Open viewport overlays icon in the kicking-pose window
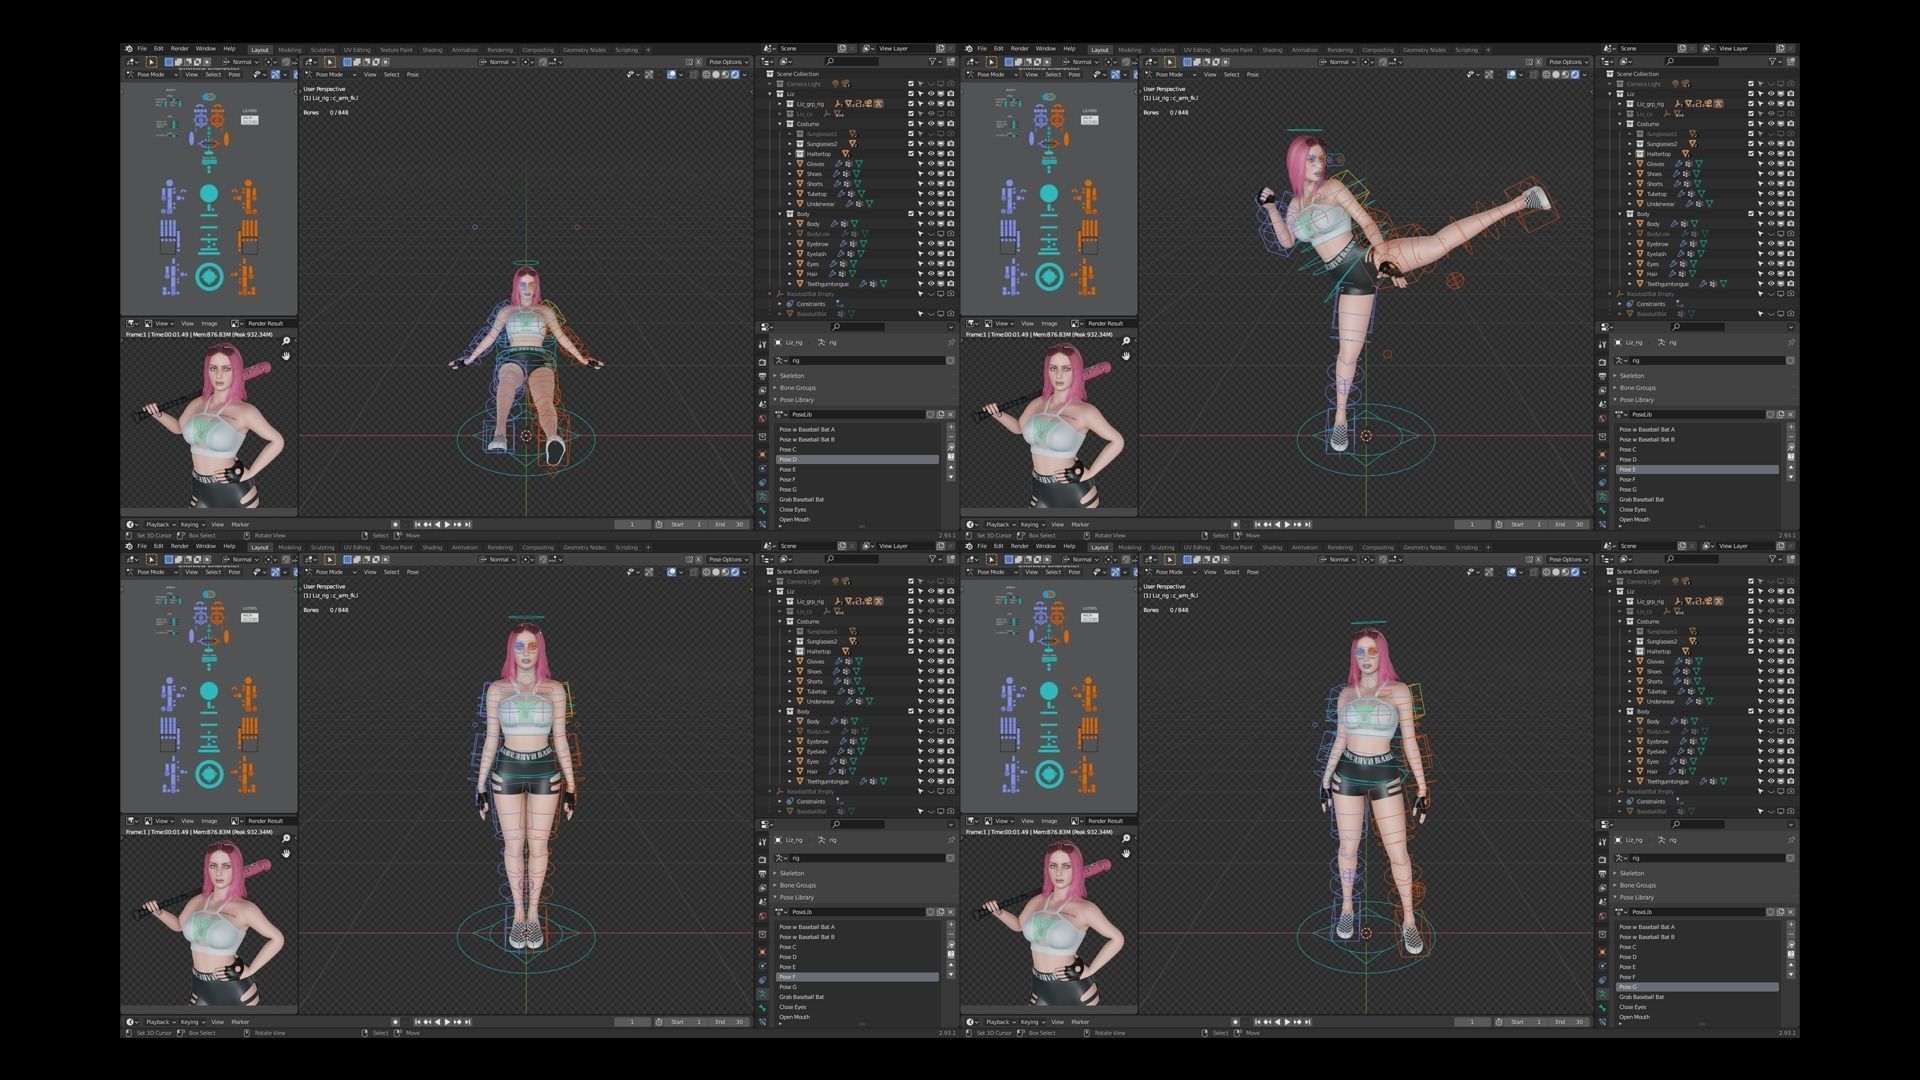The width and height of the screenshot is (1920, 1080). pyautogui.click(x=1512, y=74)
